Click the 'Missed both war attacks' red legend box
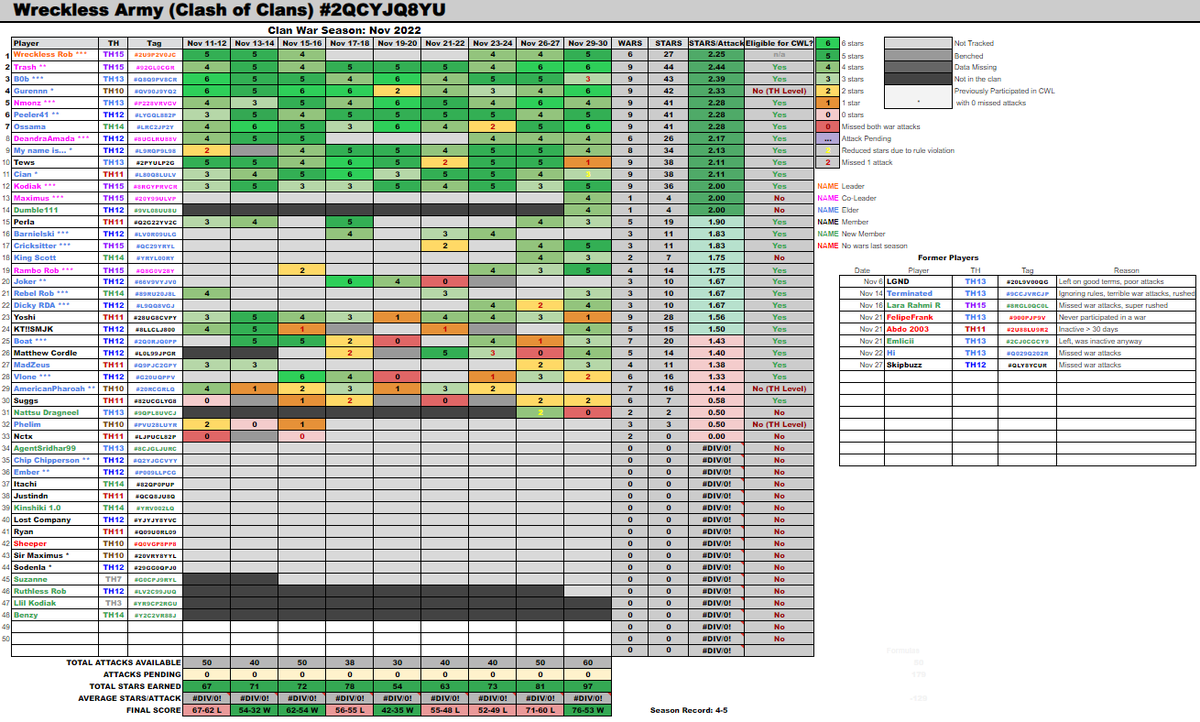Image resolution: width=1200 pixels, height=722 pixels. 827,126
